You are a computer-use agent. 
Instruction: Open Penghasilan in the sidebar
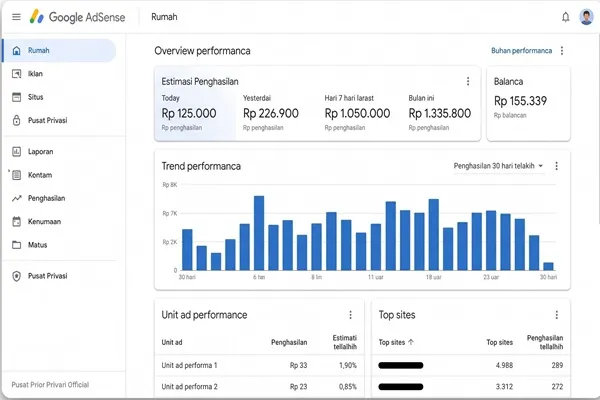pyautogui.click(x=46, y=198)
